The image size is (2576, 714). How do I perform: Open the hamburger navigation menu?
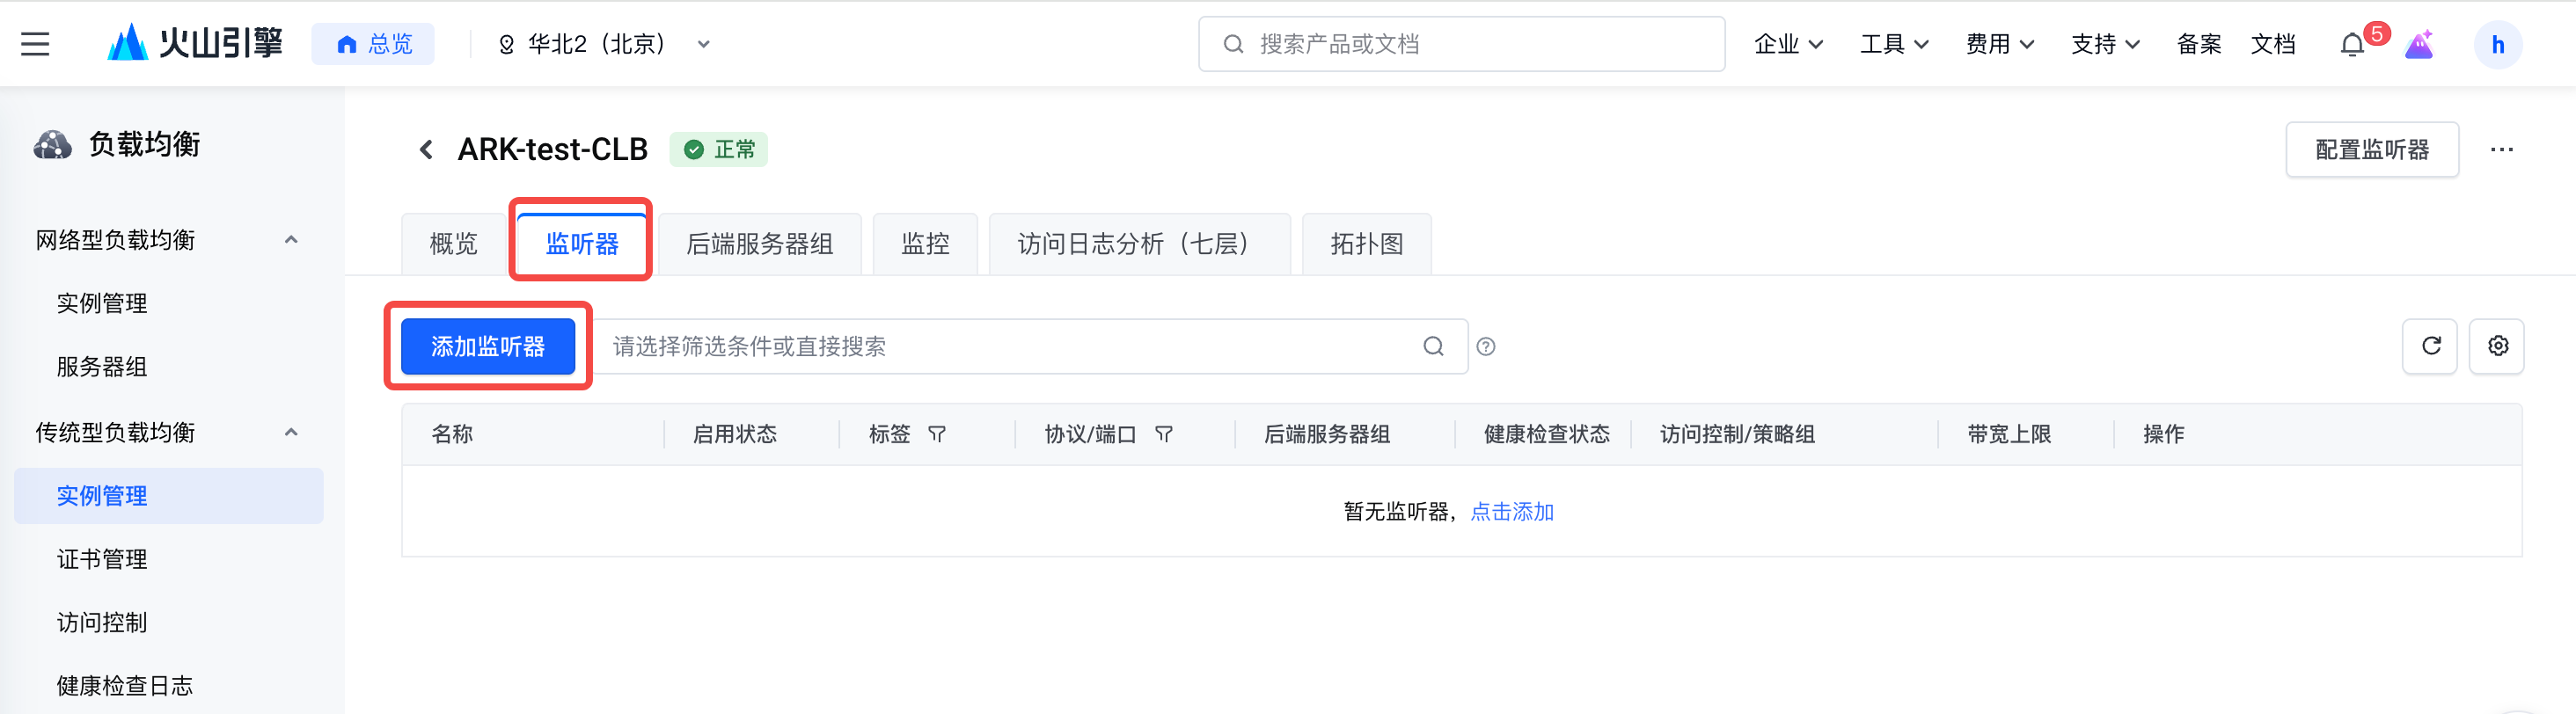[x=35, y=44]
